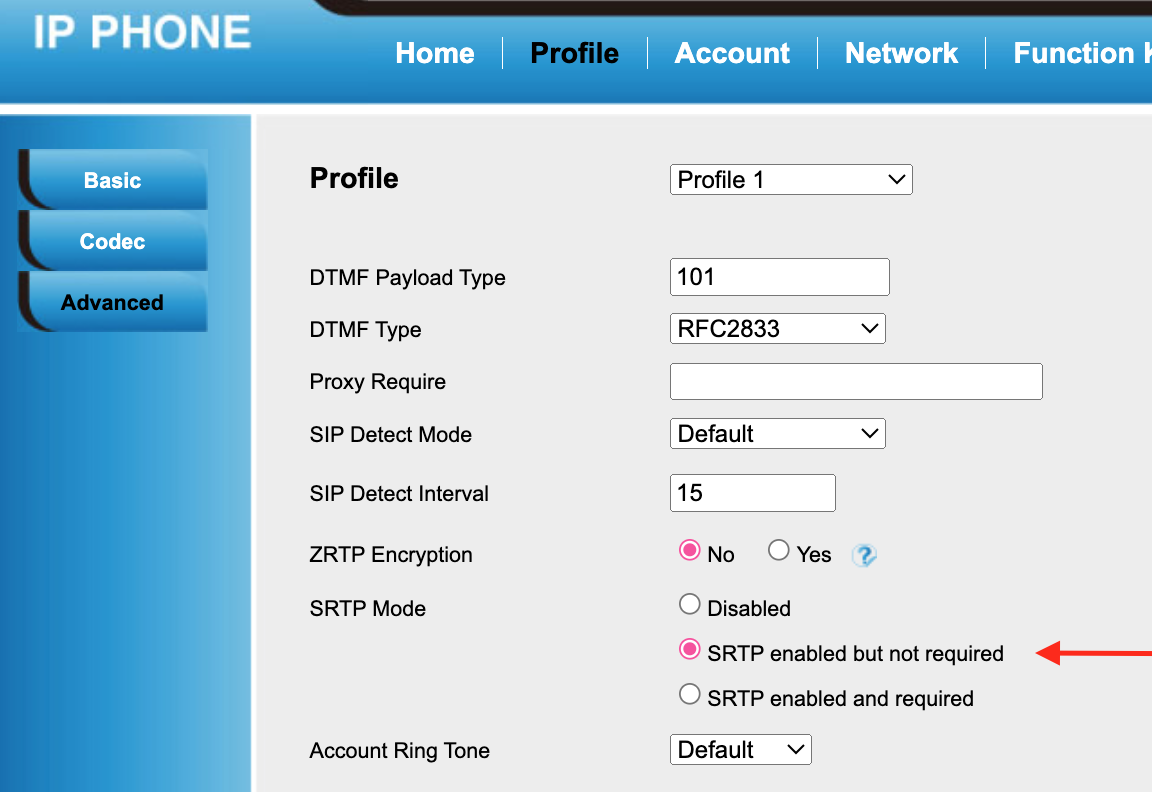Click the ZRTP Encryption help icon
The image size is (1152, 792).
[x=864, y=555]
